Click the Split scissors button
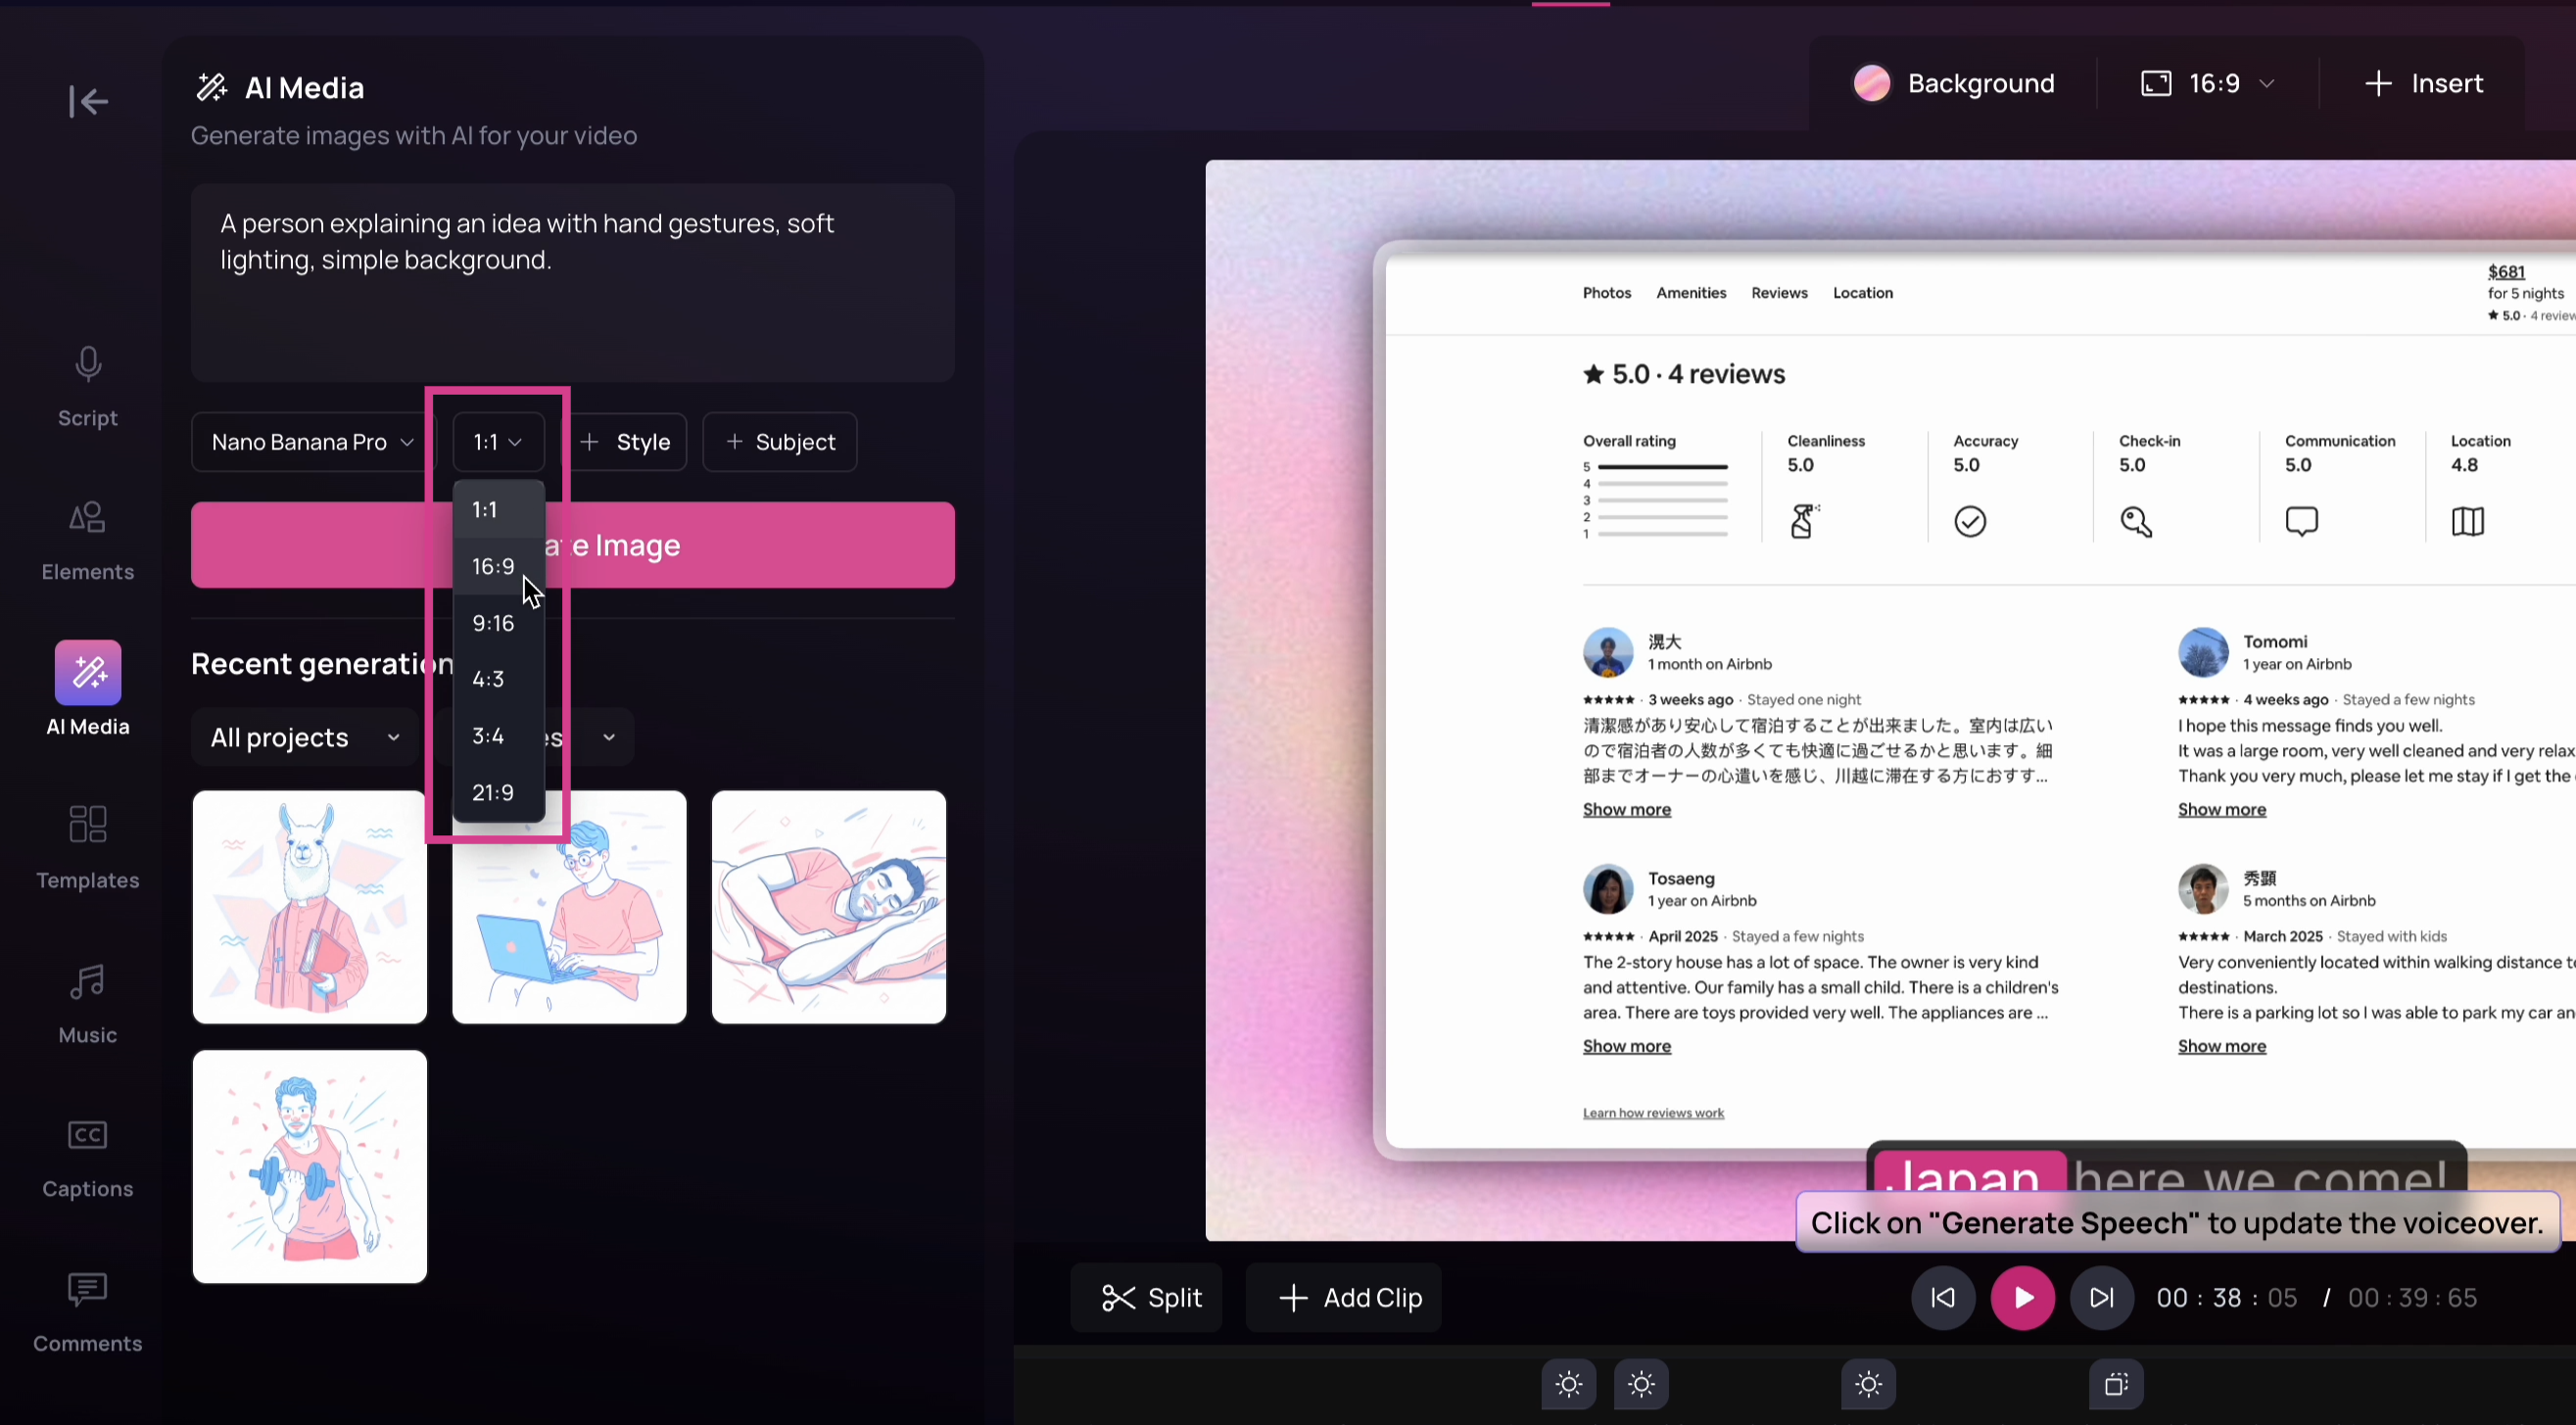The width and height of the screenshot is (2576, 1425). coord(1150,1298)
